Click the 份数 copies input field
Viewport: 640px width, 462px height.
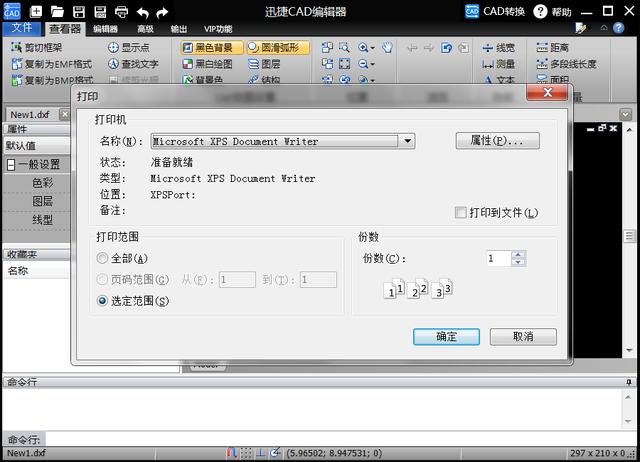tap(498, 258)
